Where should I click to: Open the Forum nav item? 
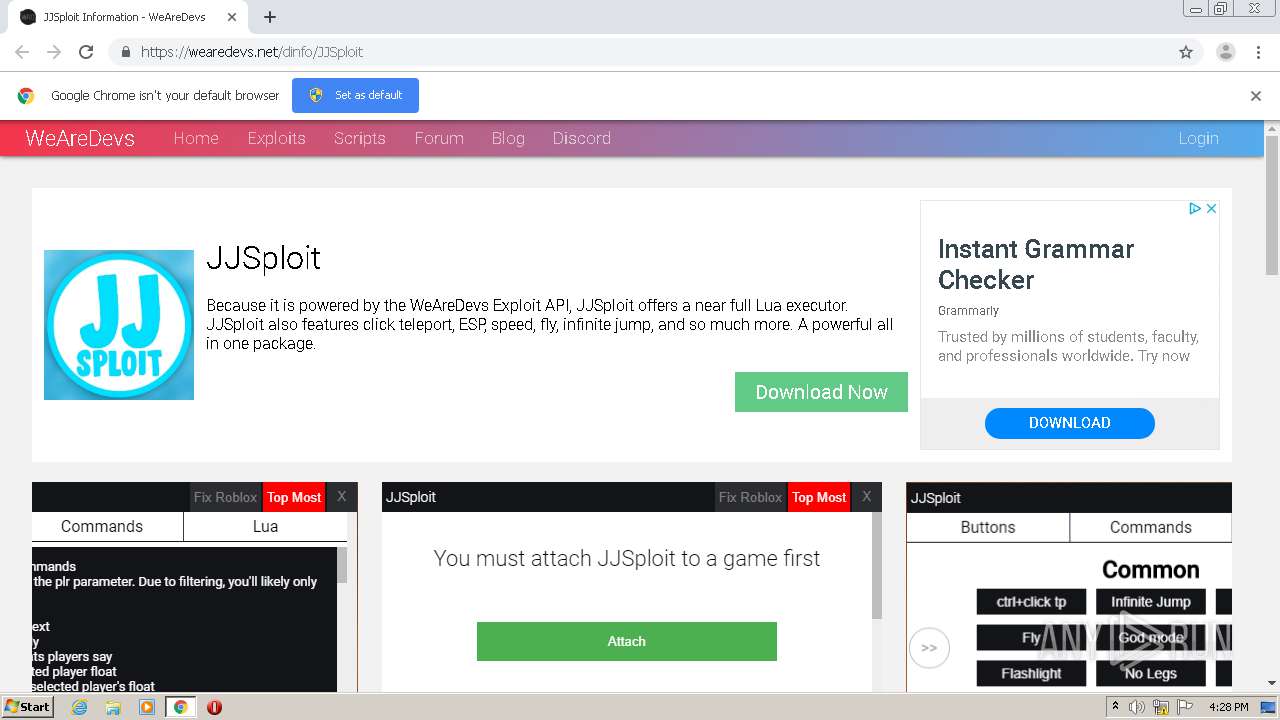(x=439, y=138)
